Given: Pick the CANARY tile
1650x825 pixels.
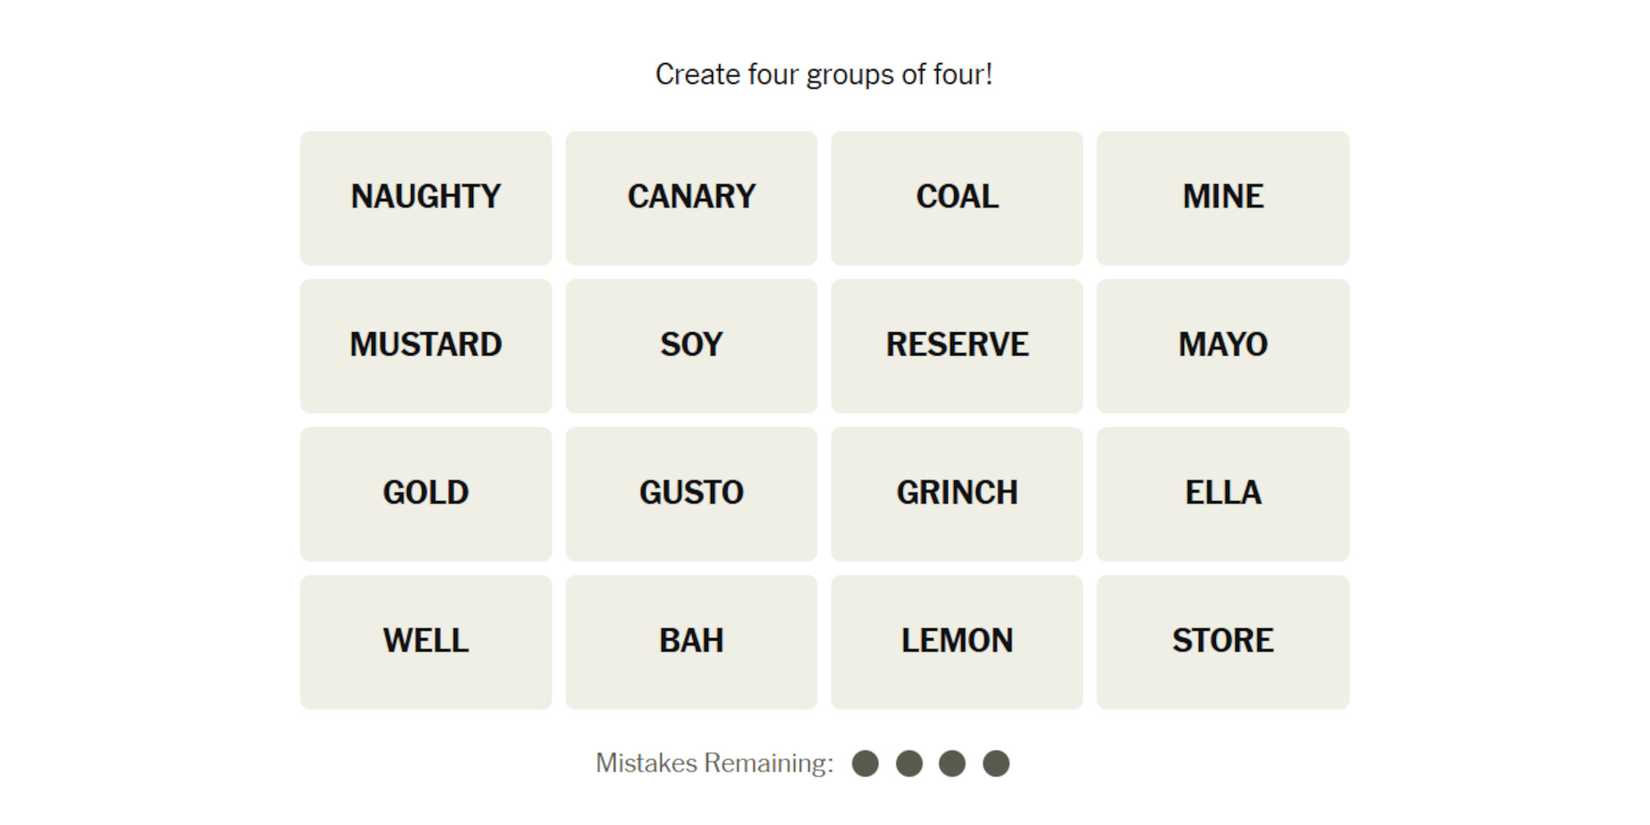Looking at the screenshot, I should (691, 197).
